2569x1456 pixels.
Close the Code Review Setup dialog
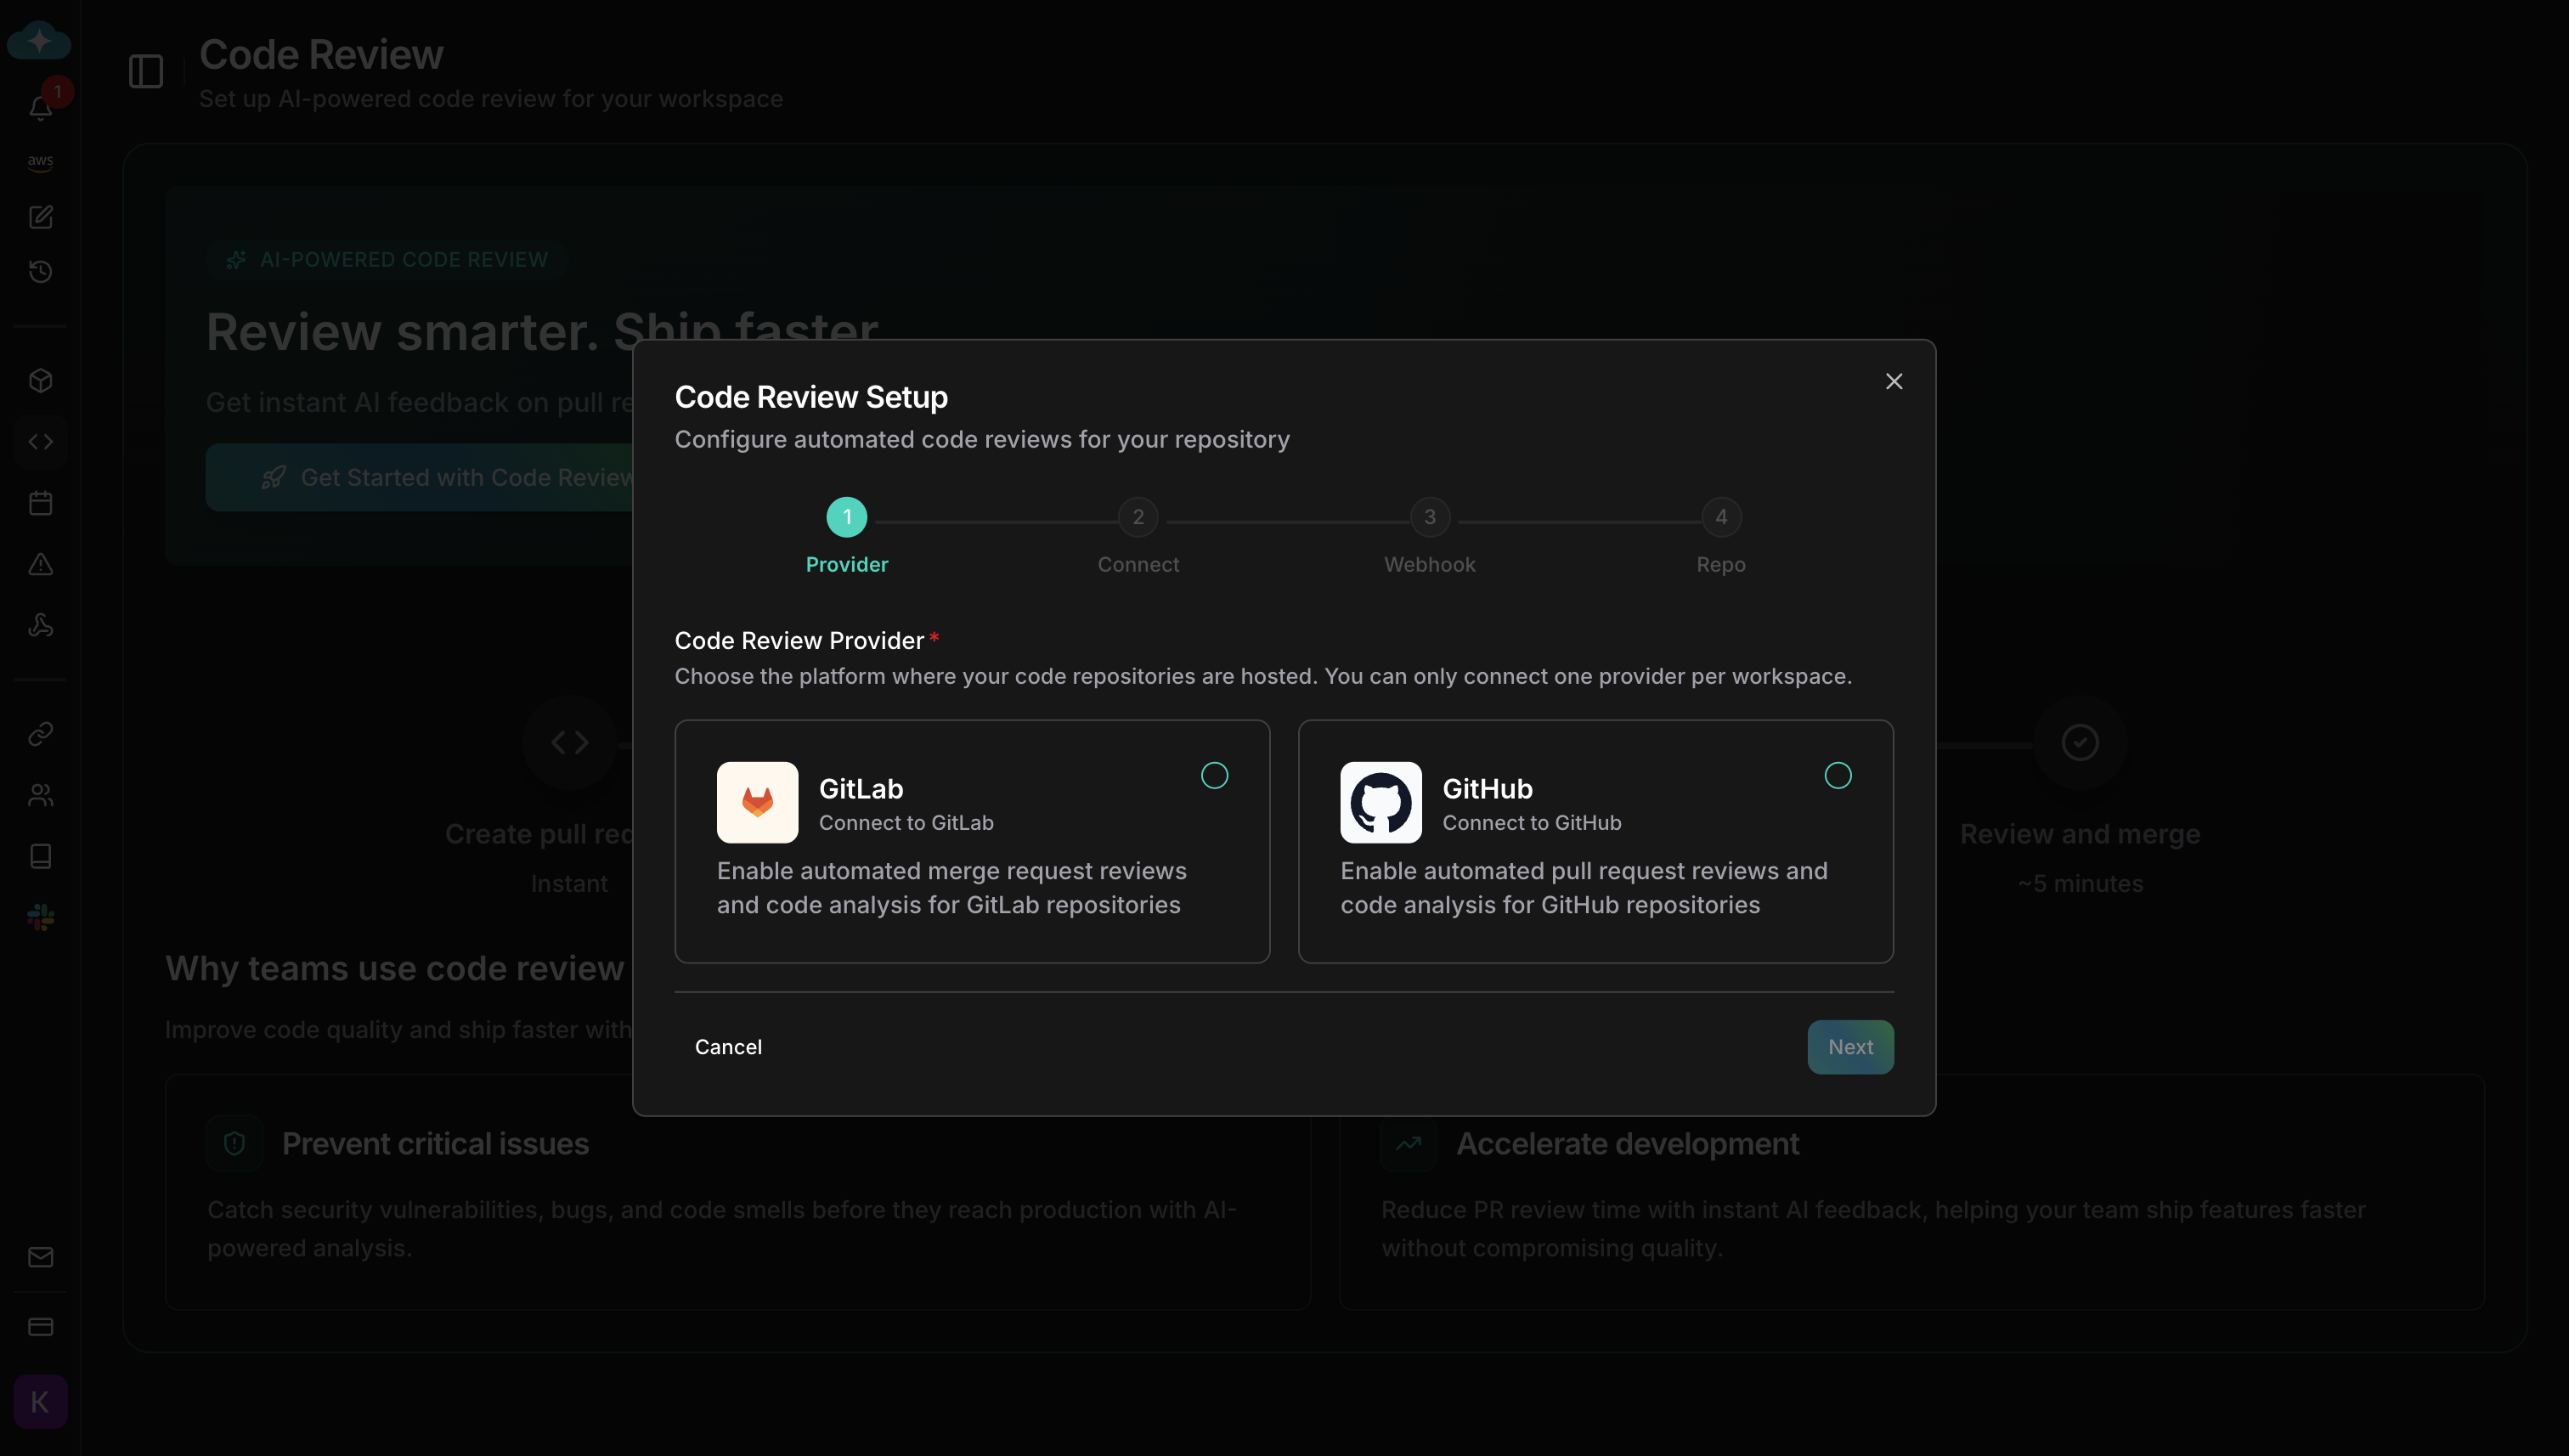click(1893, 381)
